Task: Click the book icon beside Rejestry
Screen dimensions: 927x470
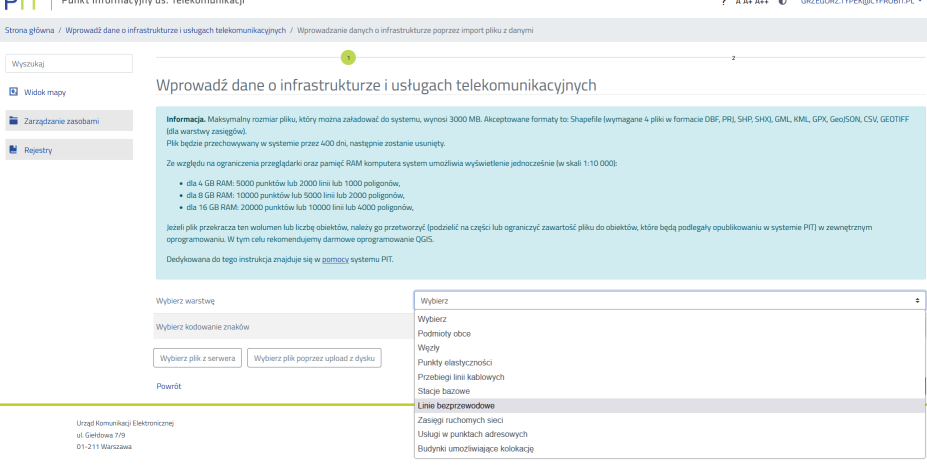Action: 14,150
